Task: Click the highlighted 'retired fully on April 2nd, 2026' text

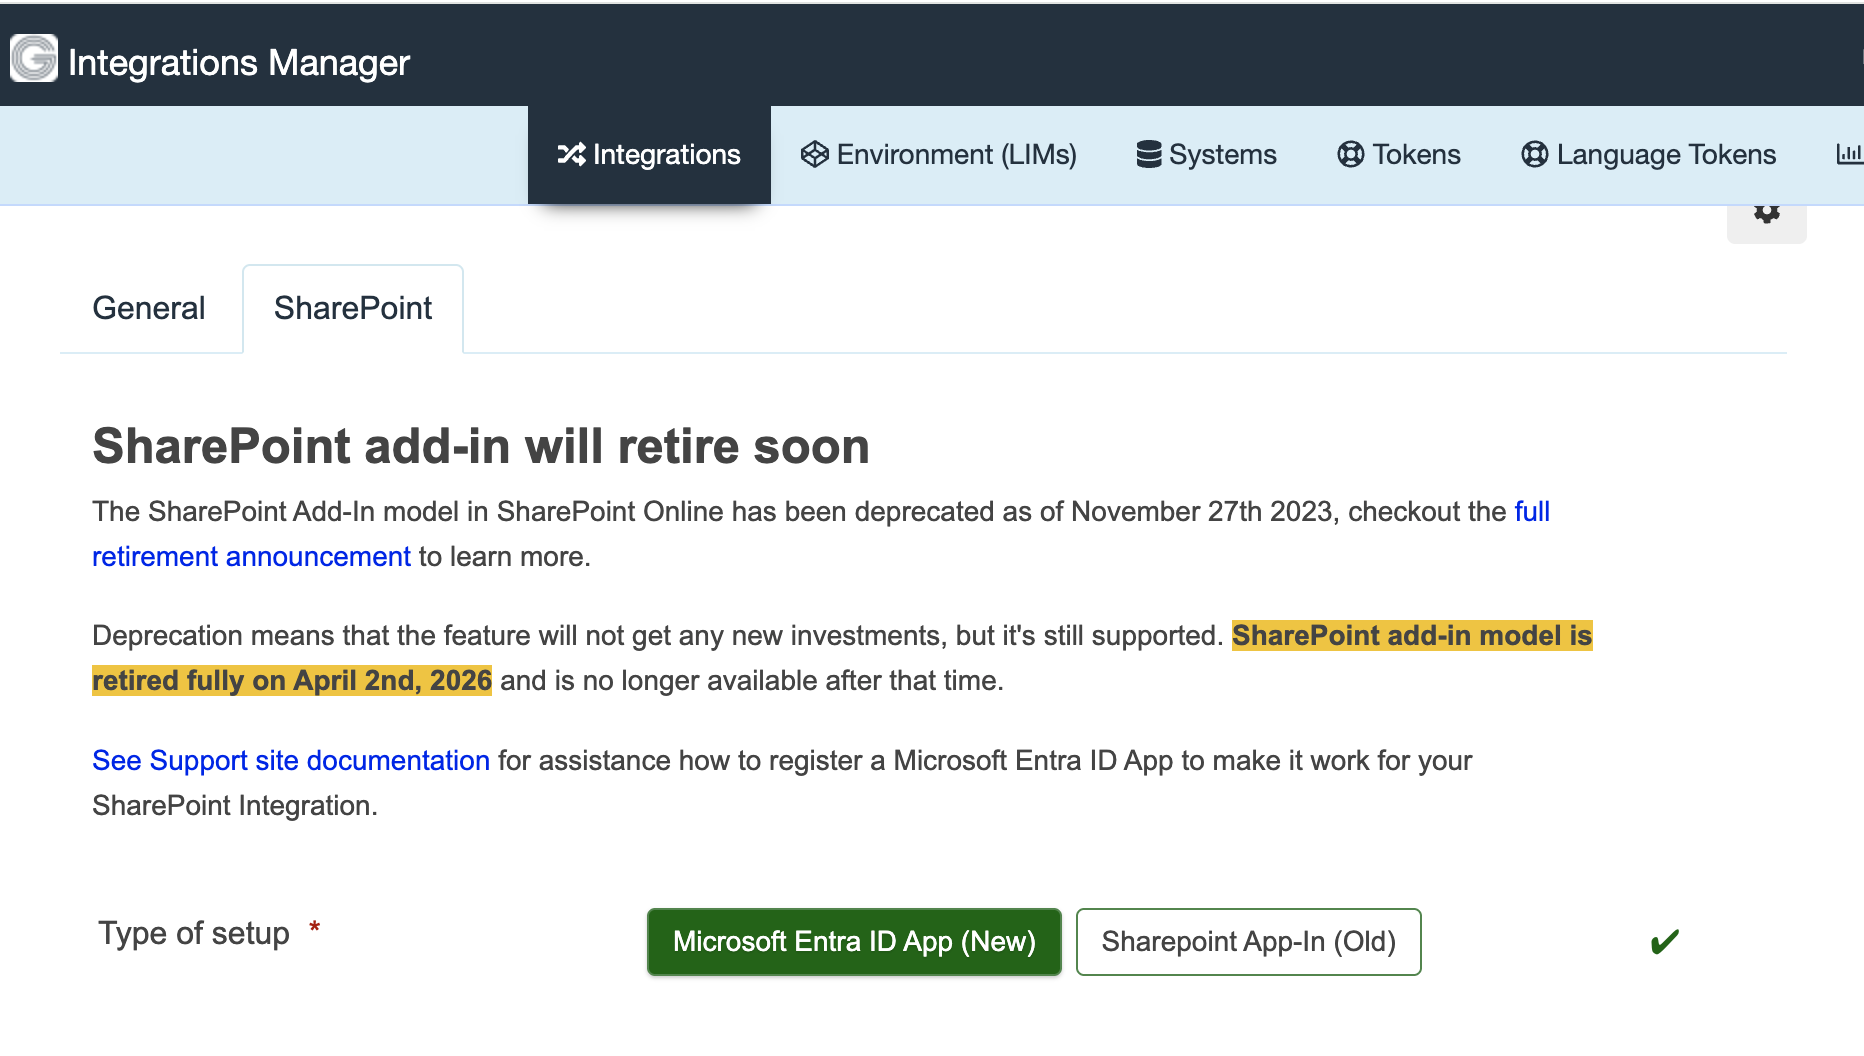Action: point(292,681)
